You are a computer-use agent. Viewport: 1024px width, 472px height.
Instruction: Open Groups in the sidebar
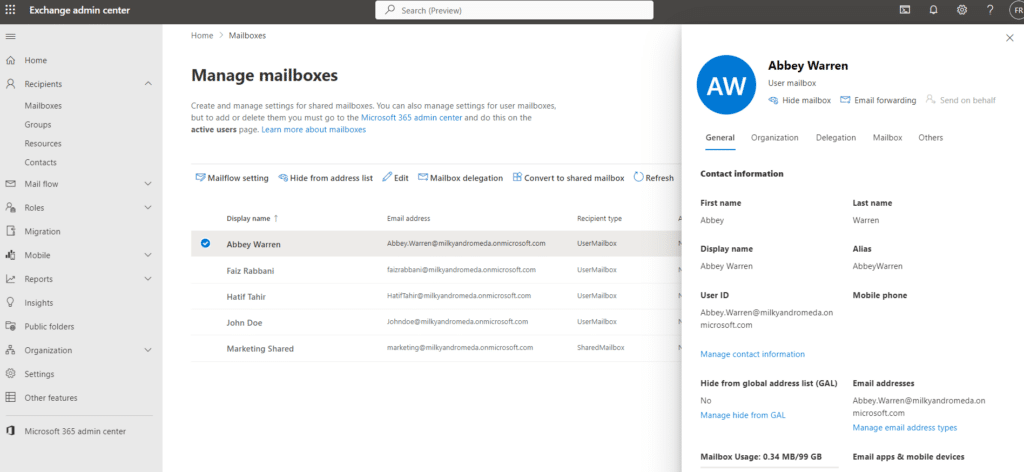[x=38, y=124]
